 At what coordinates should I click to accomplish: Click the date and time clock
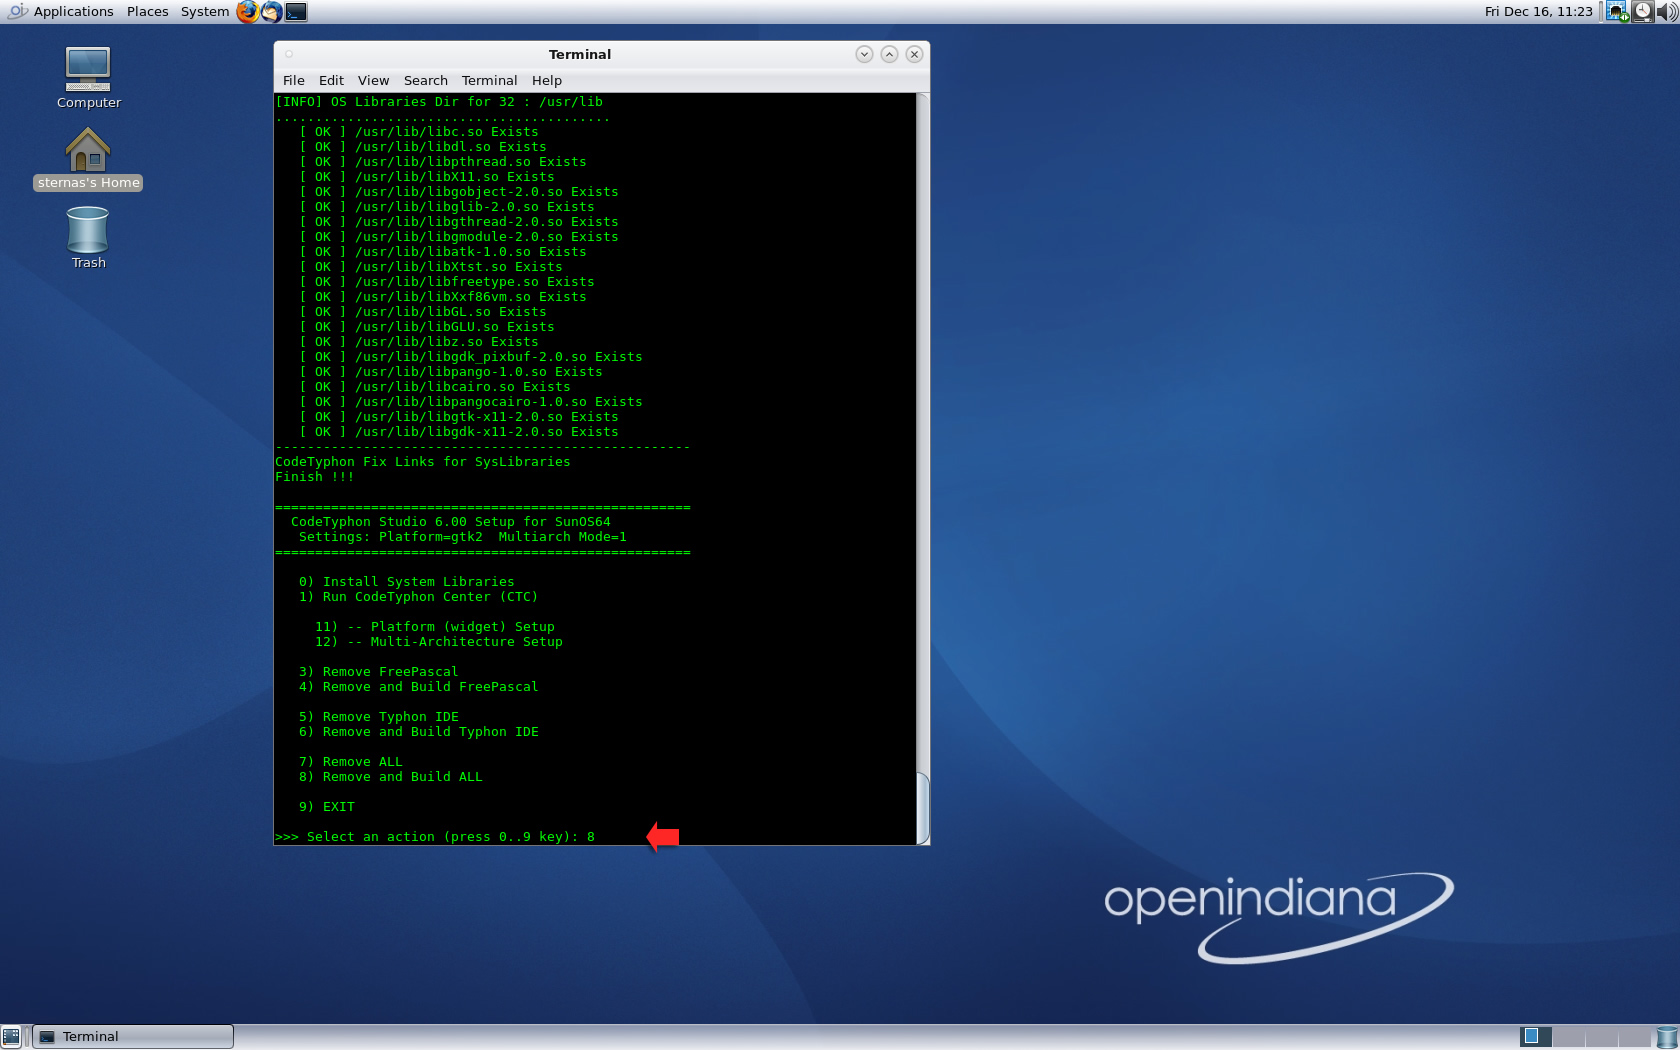[1538, 12]
